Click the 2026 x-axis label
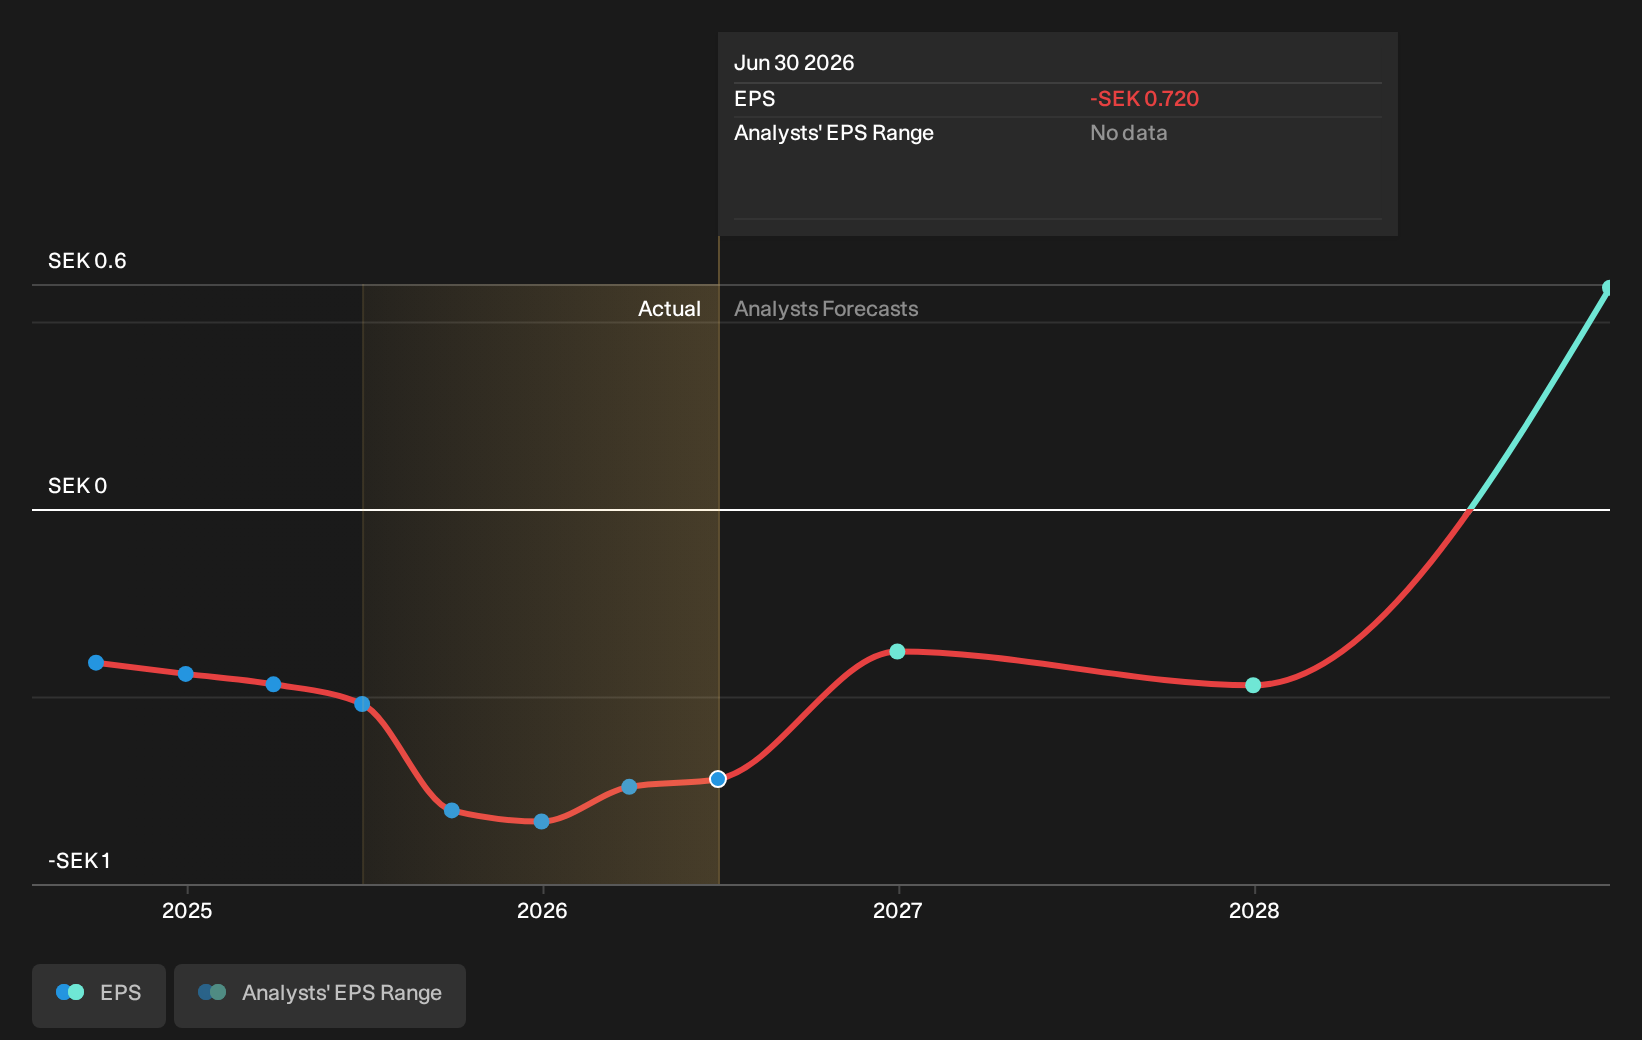Image resolution: width=1642 pixels, height=1040 pixels. pyautogui.click(x=542, y=911)
